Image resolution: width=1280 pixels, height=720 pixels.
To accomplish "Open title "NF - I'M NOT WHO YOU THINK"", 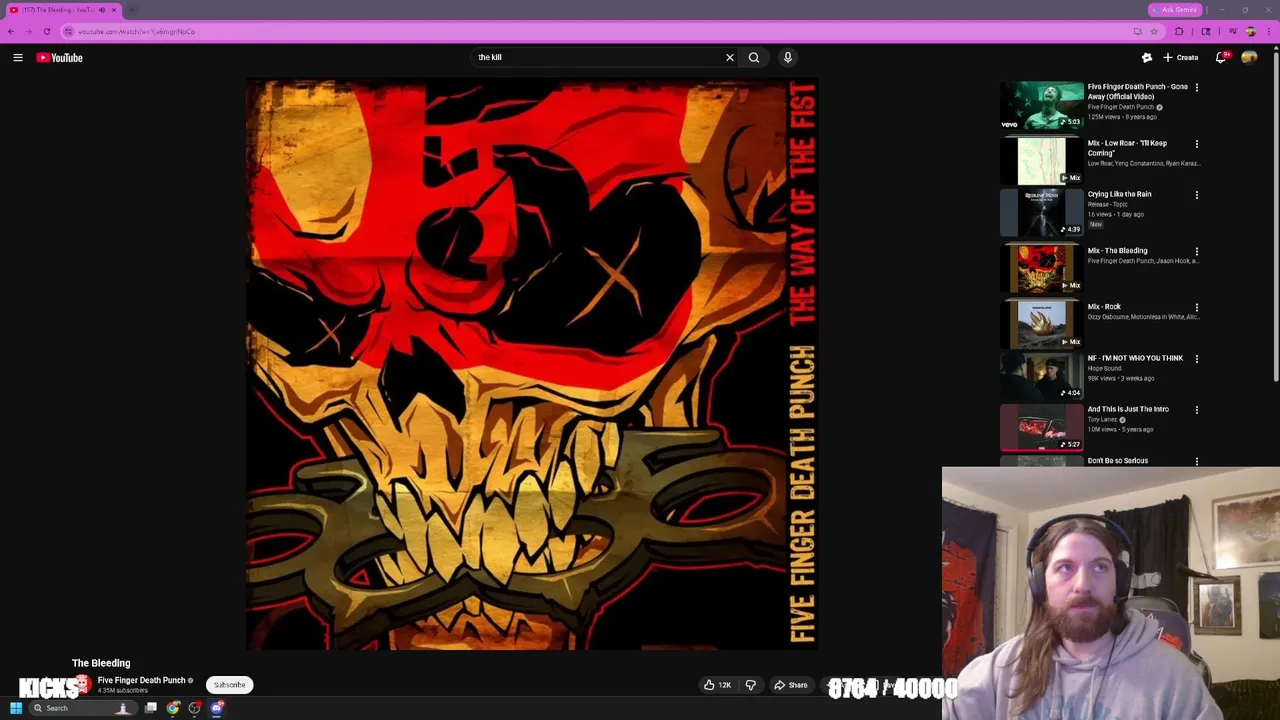I will point(1135,358).
